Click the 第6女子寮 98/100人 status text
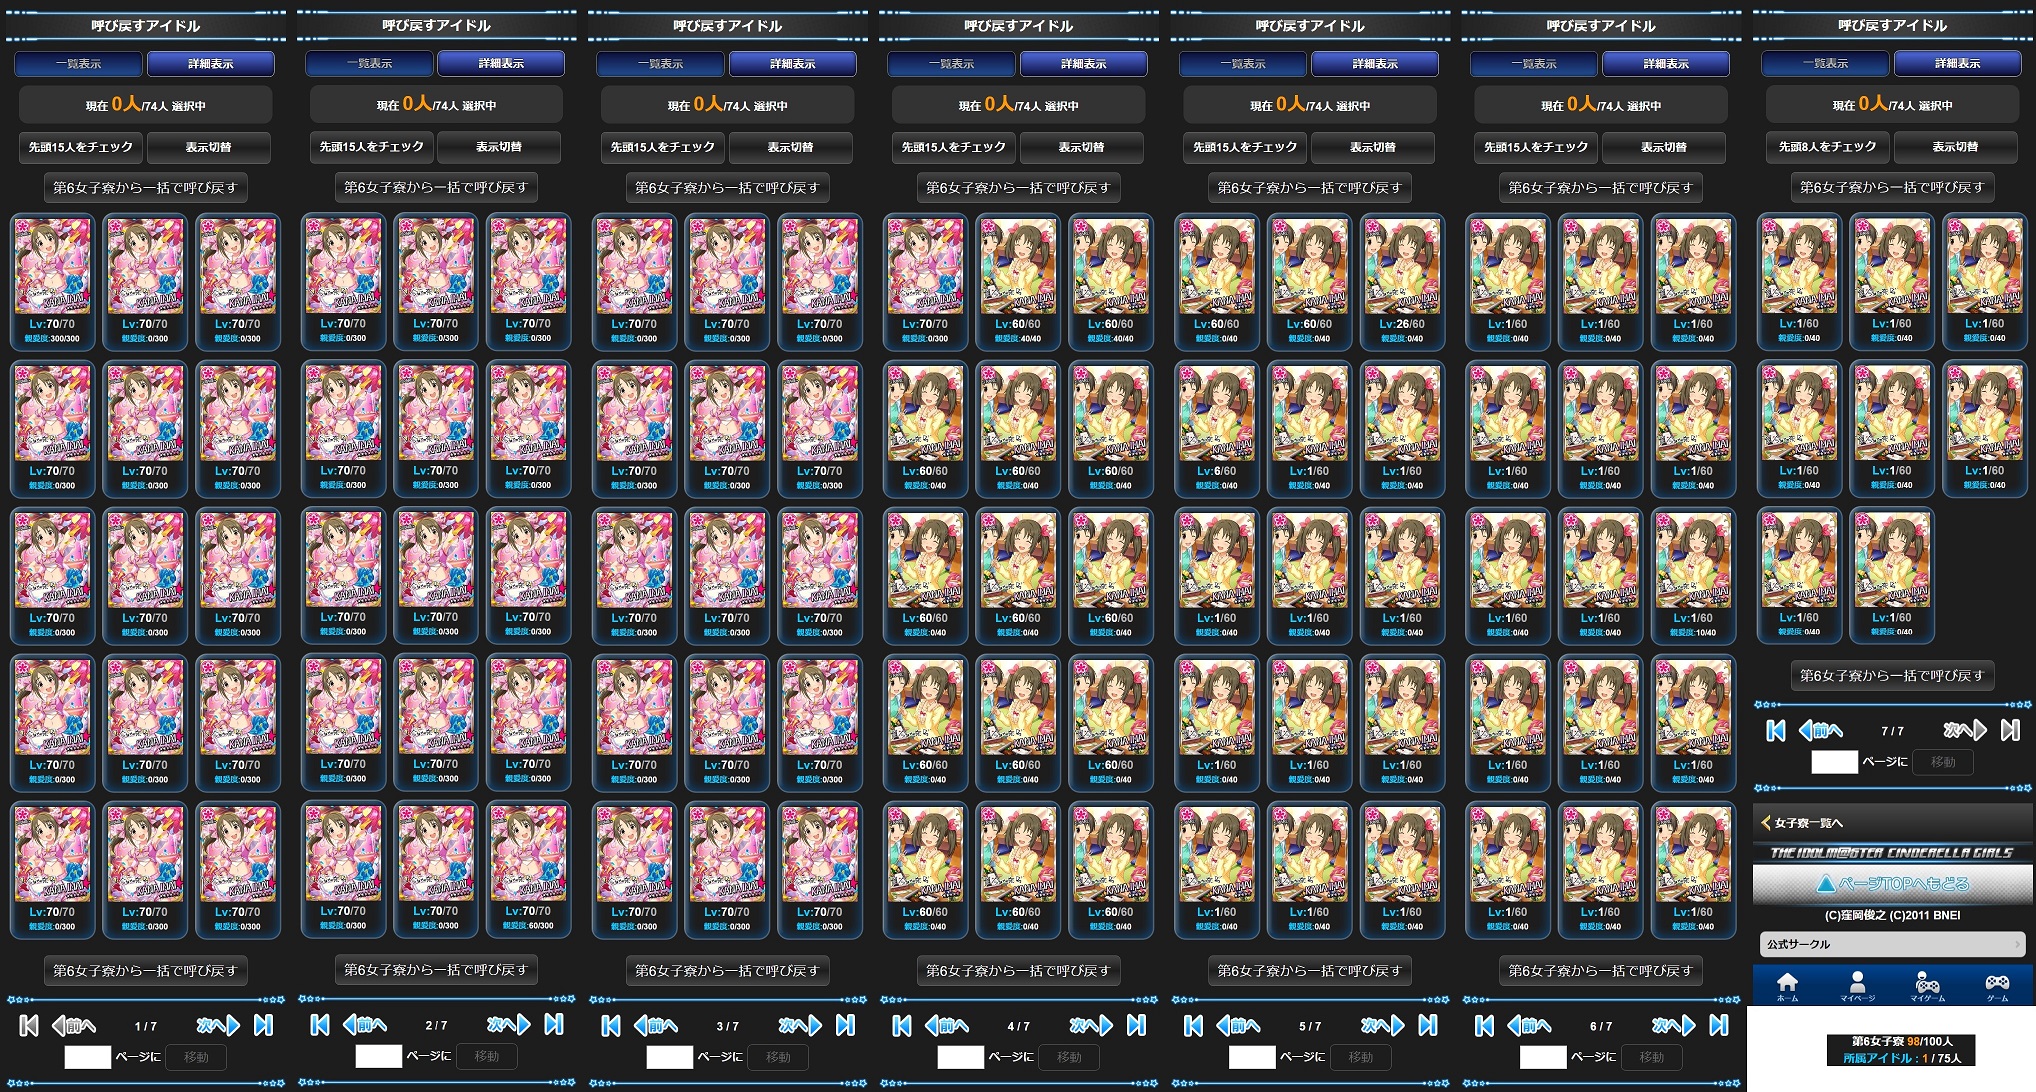 pos(1903,1042)
